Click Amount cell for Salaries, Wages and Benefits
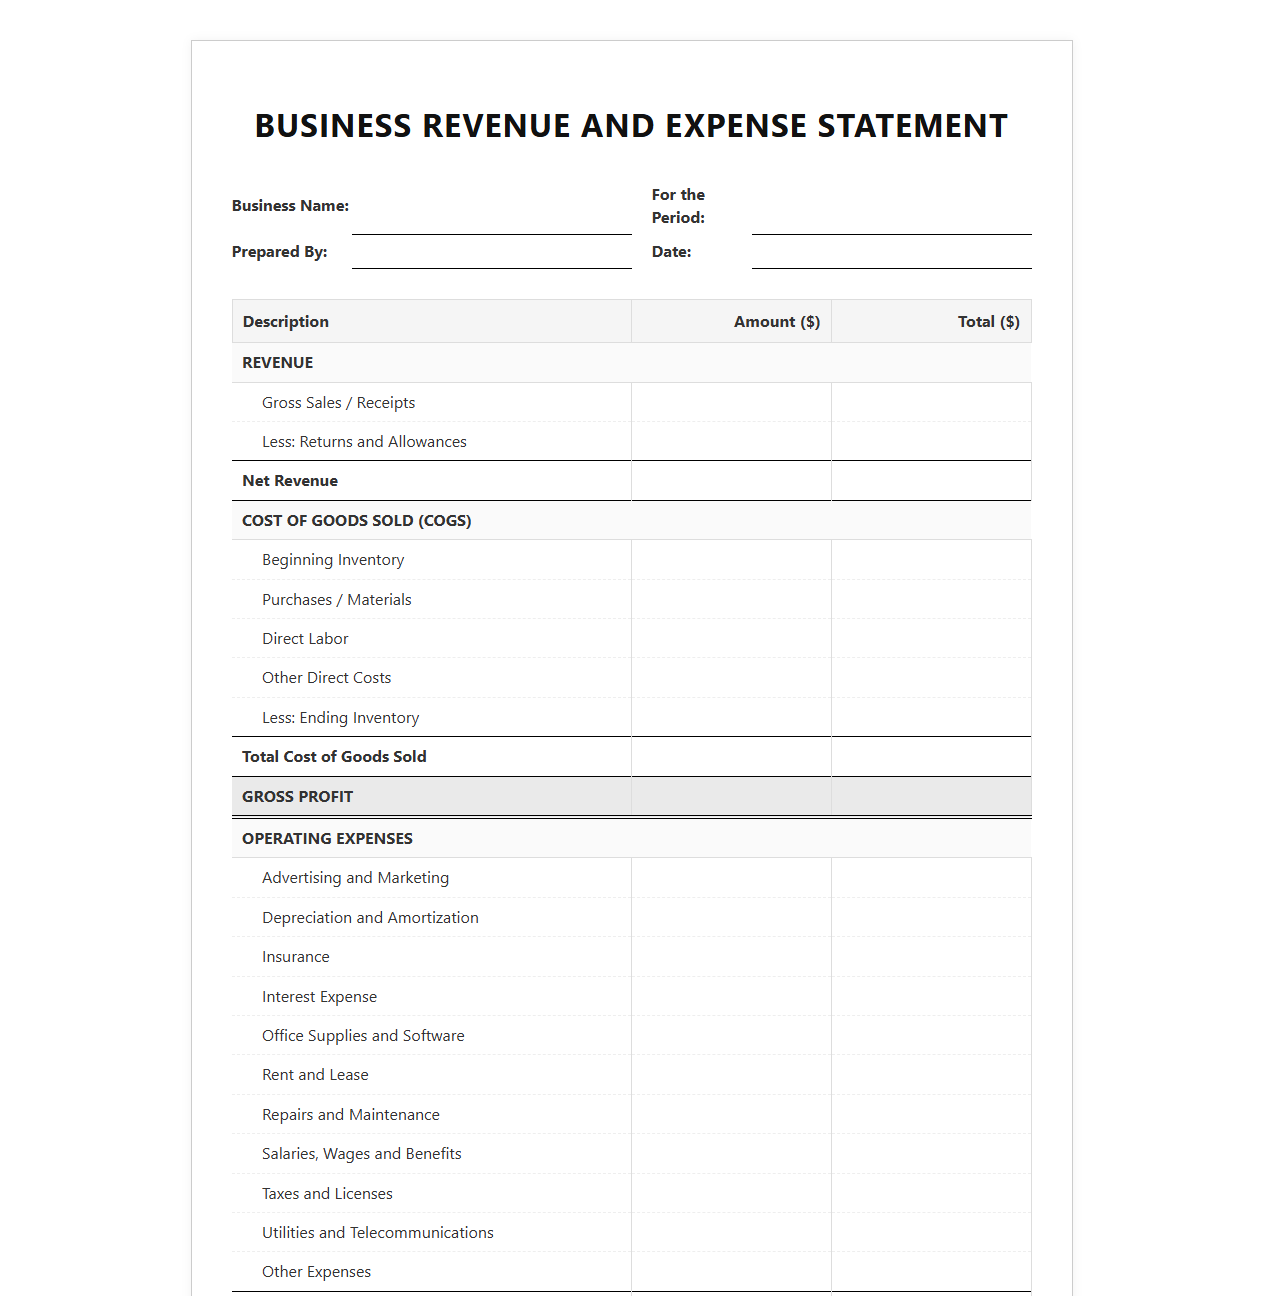The height and width of the screenshot is (1296, 1263). click(x=731, y=1154)
